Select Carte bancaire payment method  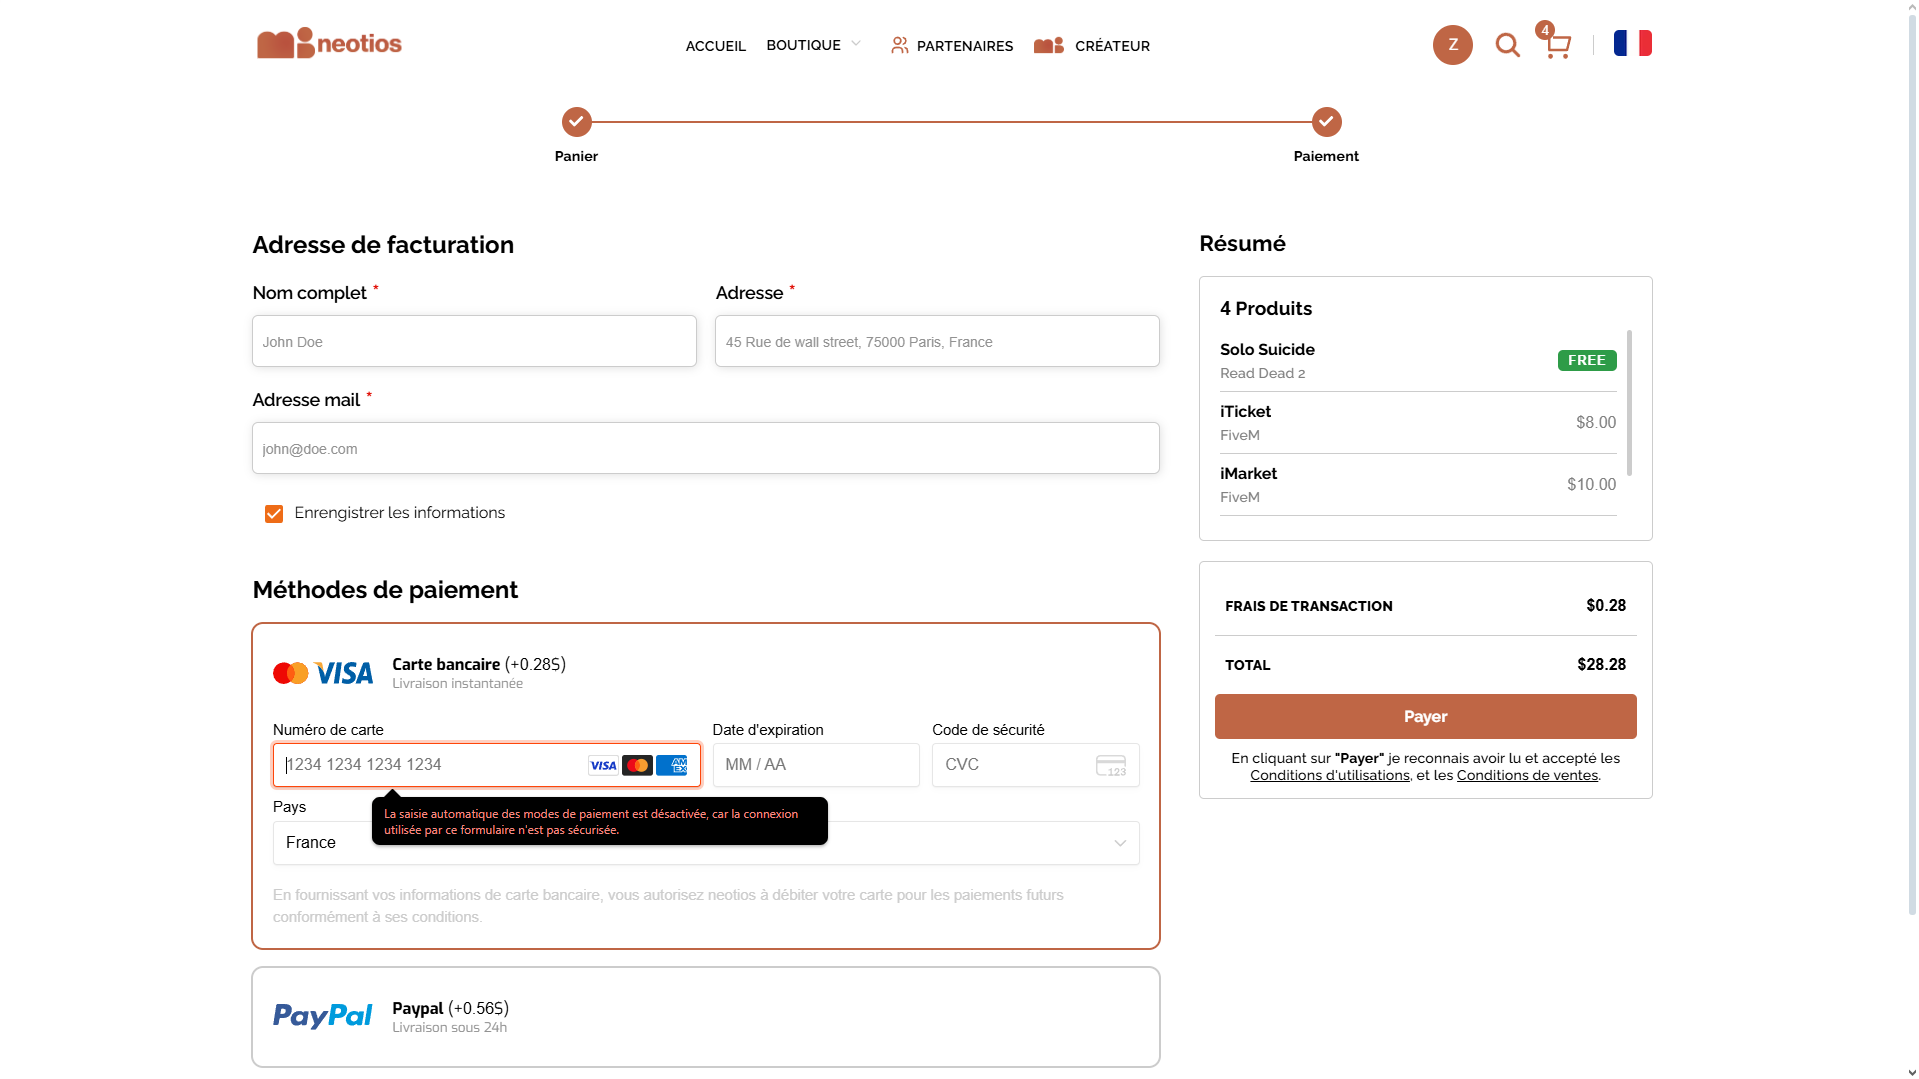point(478,665)
